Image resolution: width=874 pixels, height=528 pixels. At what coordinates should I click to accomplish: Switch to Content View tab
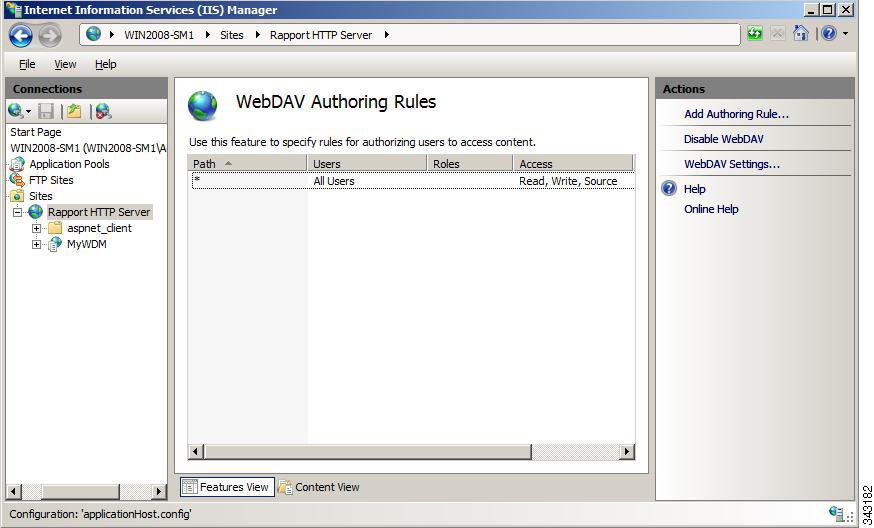(319, 487)
